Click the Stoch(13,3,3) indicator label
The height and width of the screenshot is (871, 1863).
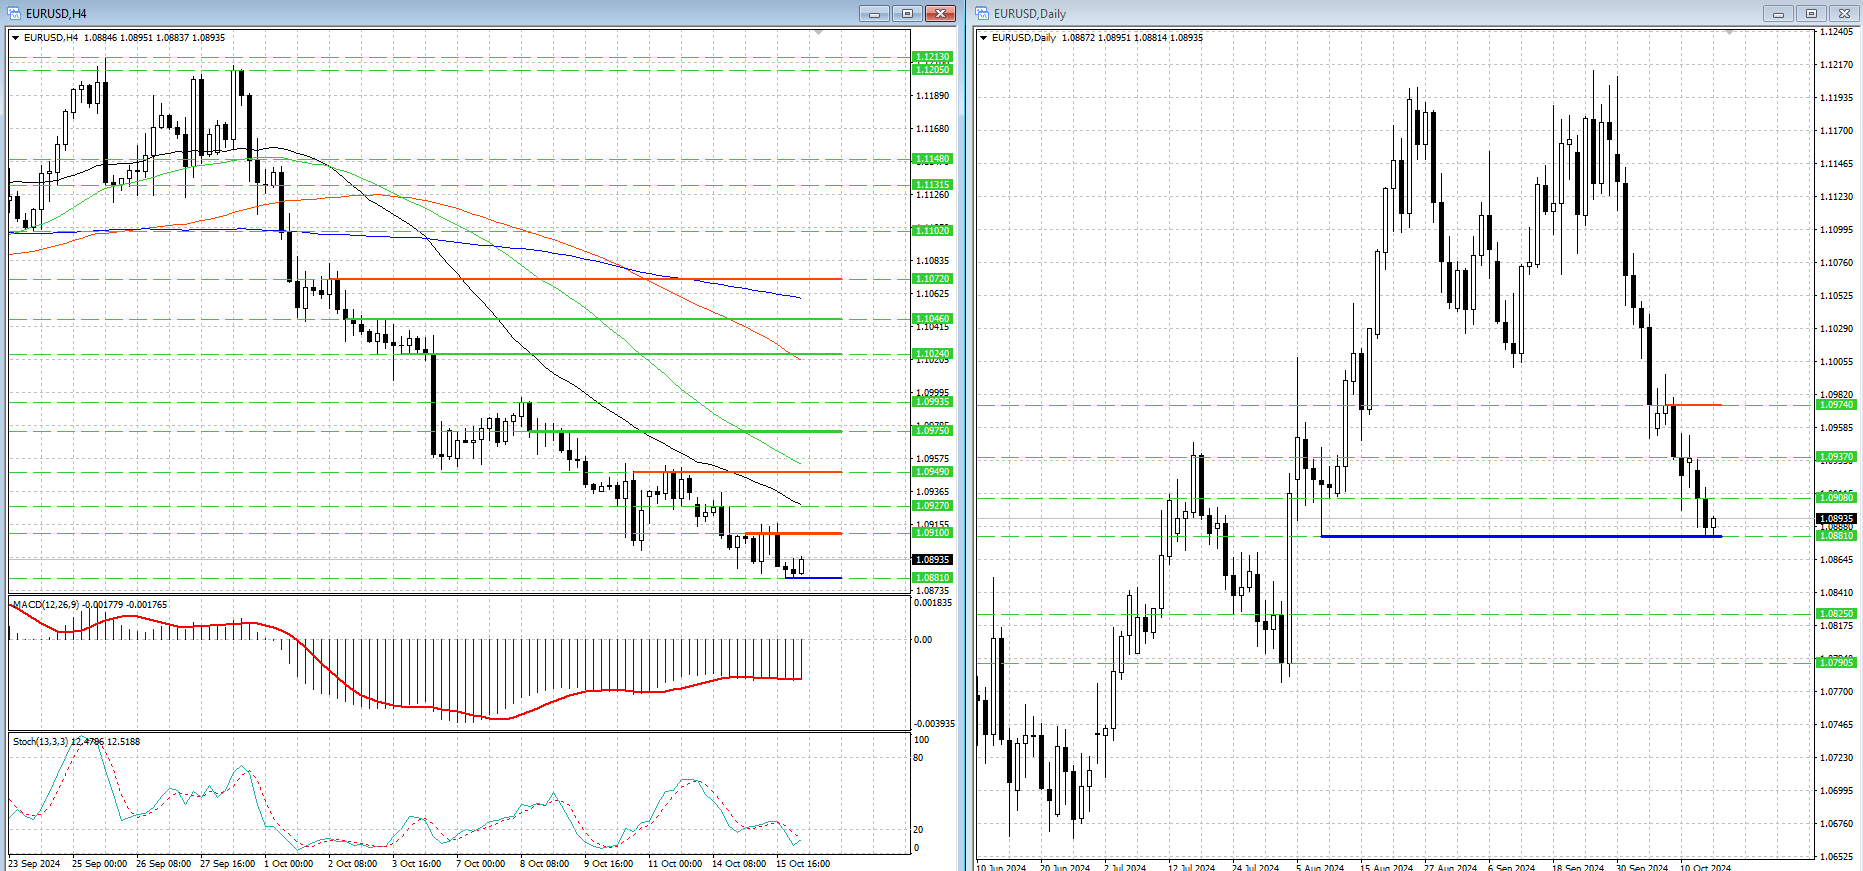pyautogui.click(x=76, y=742)
